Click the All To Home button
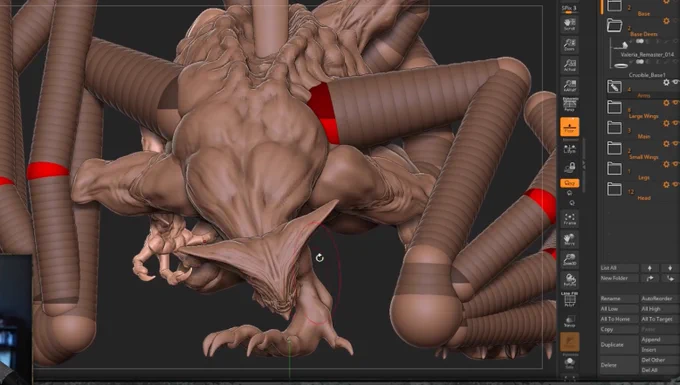Screen dimensions: 680x385 click(619, 319)
